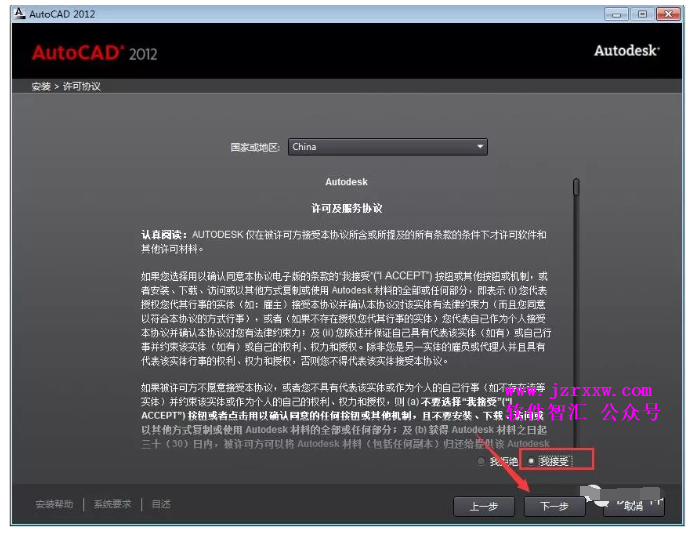This screenshot has width=688, height=534.
Task: Click the 许可及服务协议 agreement heading
Action: [x=347, y=208]
